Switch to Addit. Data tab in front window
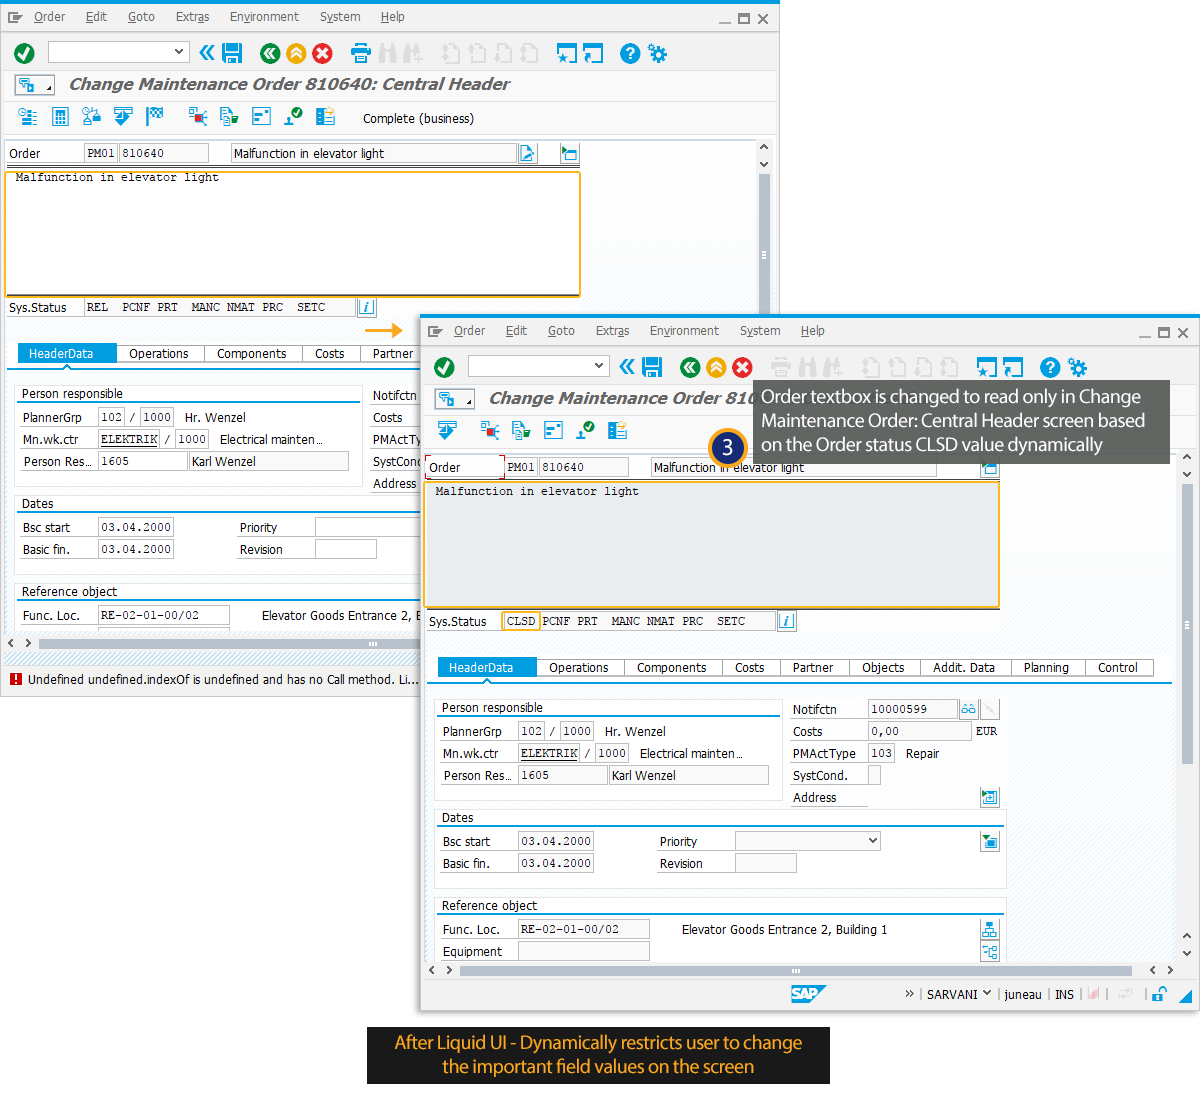The height and width of the screenshot is (1104, 1200). pyautogui.click(x=964, y=667)
